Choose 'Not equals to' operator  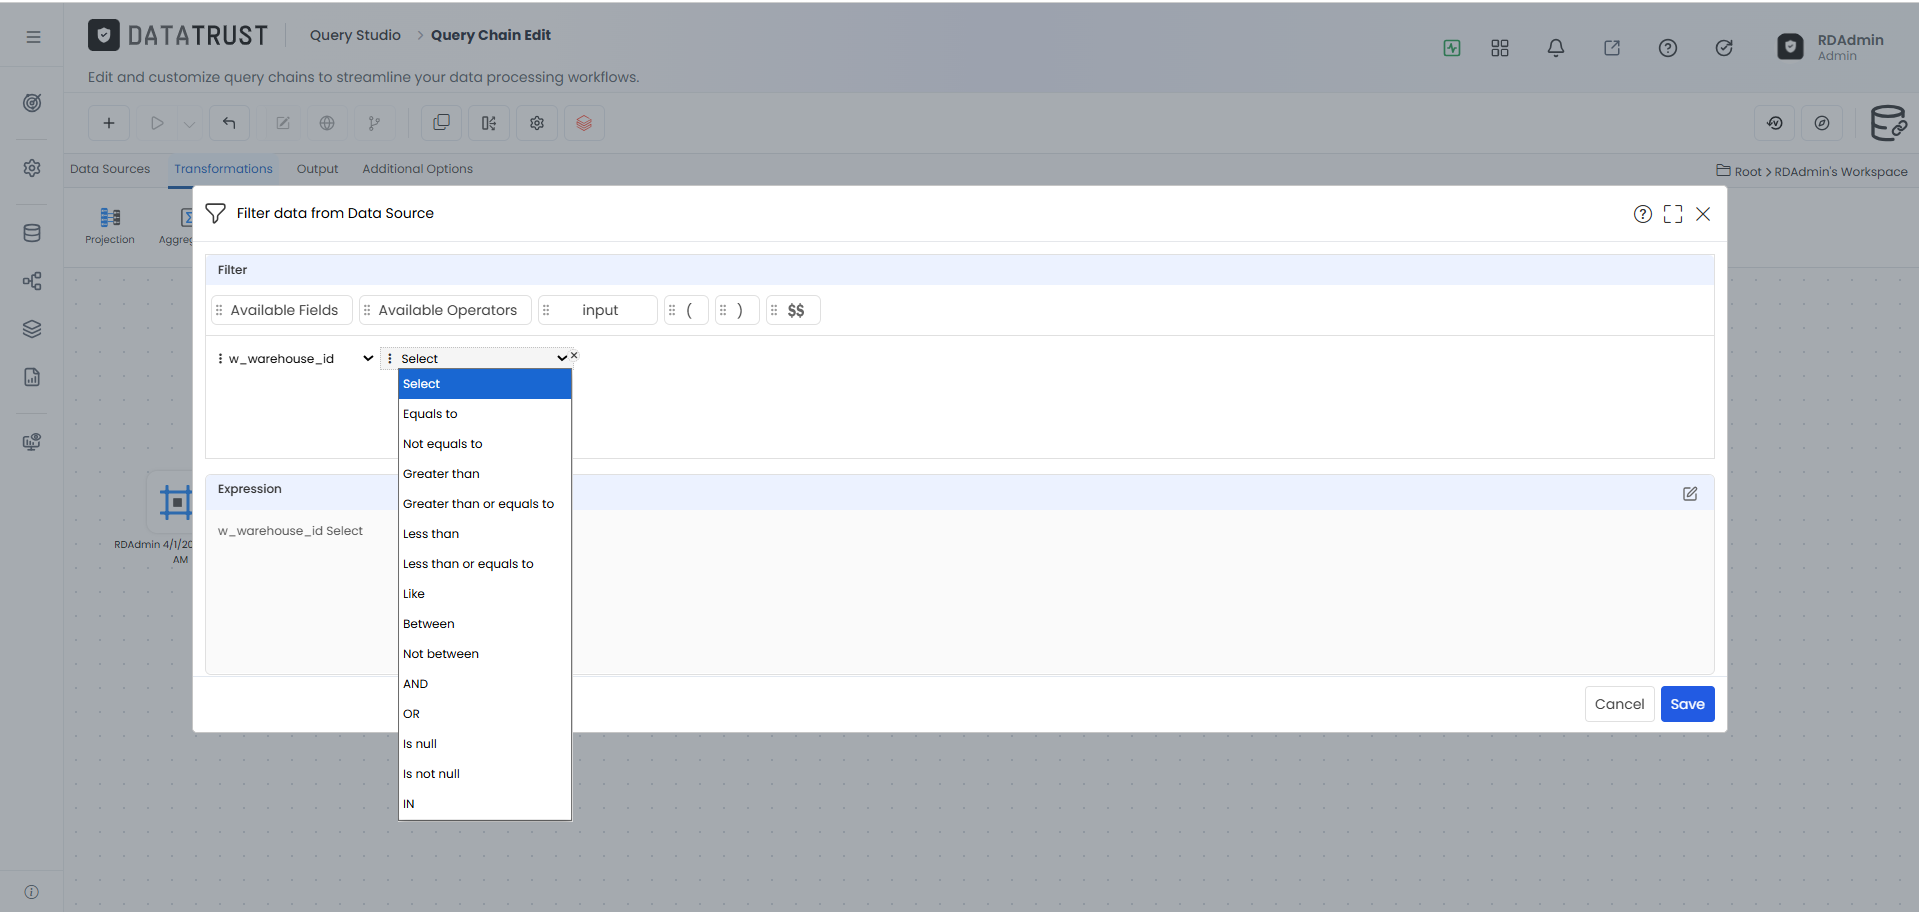(x=485, y=444)
